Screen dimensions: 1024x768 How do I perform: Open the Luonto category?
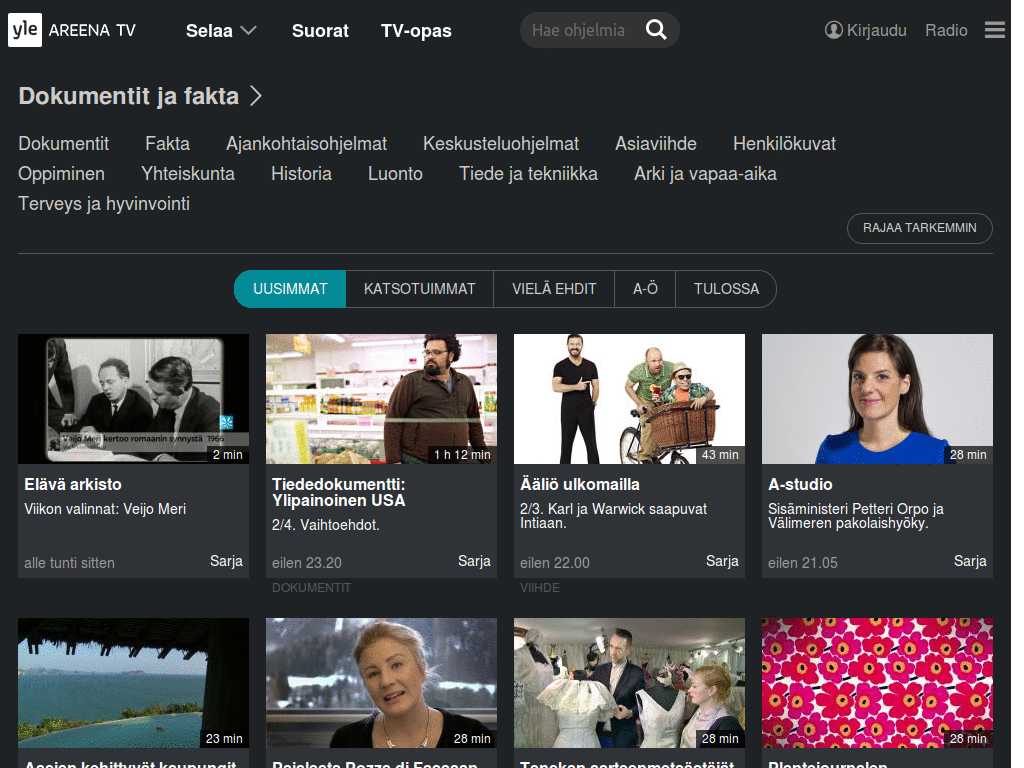(x=395, y=174)
